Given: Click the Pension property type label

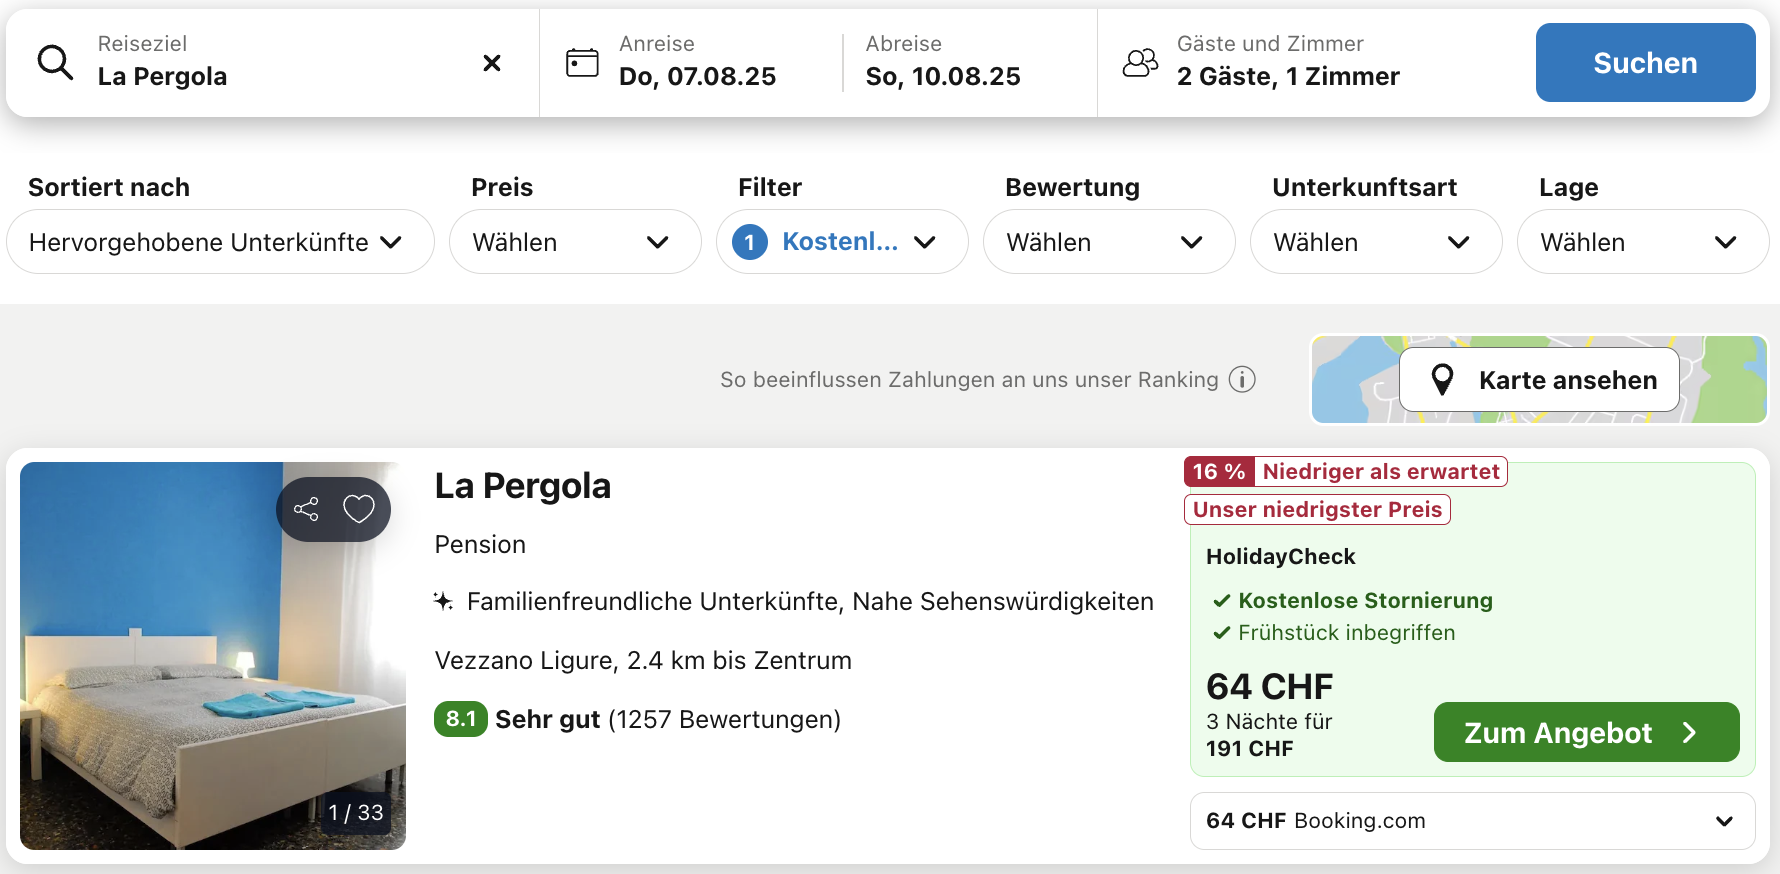Looking at the screenshot, I should [x=480, y=545].
